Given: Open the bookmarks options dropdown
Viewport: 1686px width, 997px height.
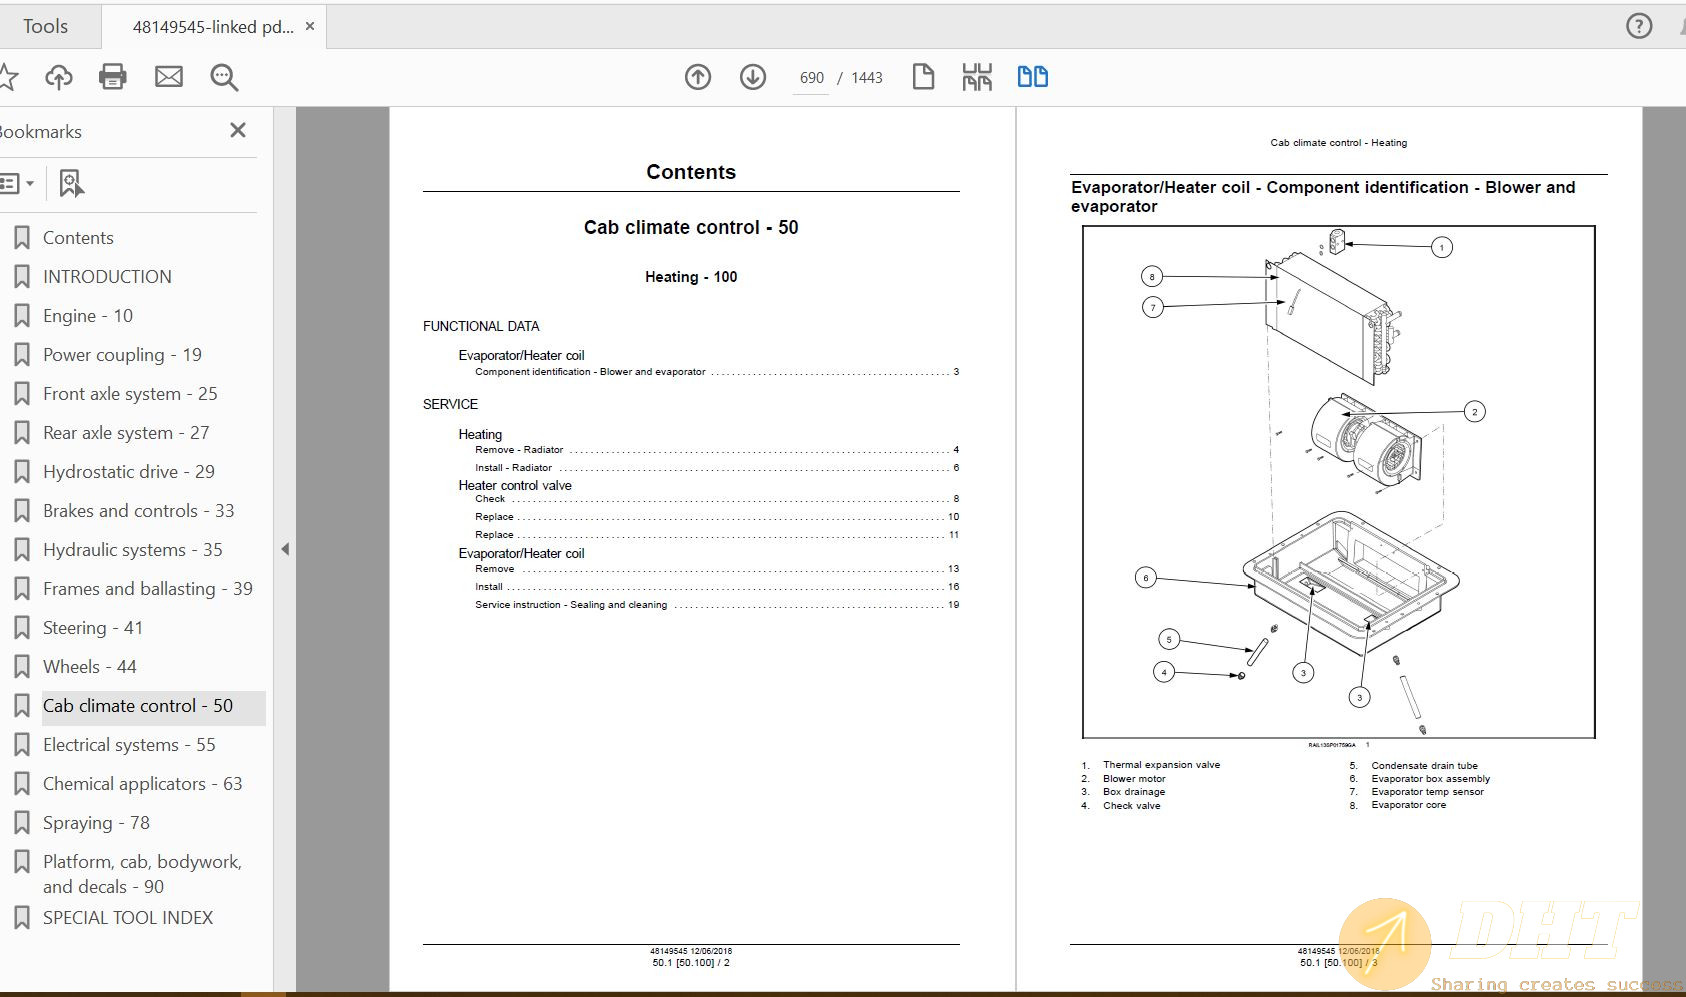Looking at the screenshot, I should 17,183.
